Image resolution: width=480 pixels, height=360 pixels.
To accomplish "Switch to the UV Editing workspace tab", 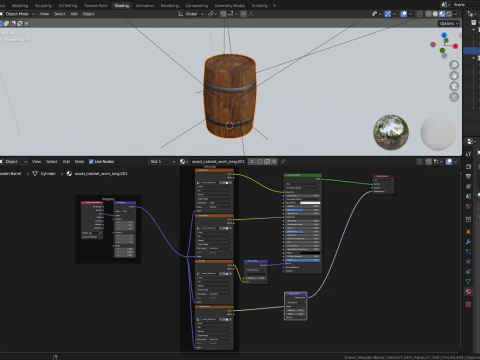I will click(x=68, y=5).
